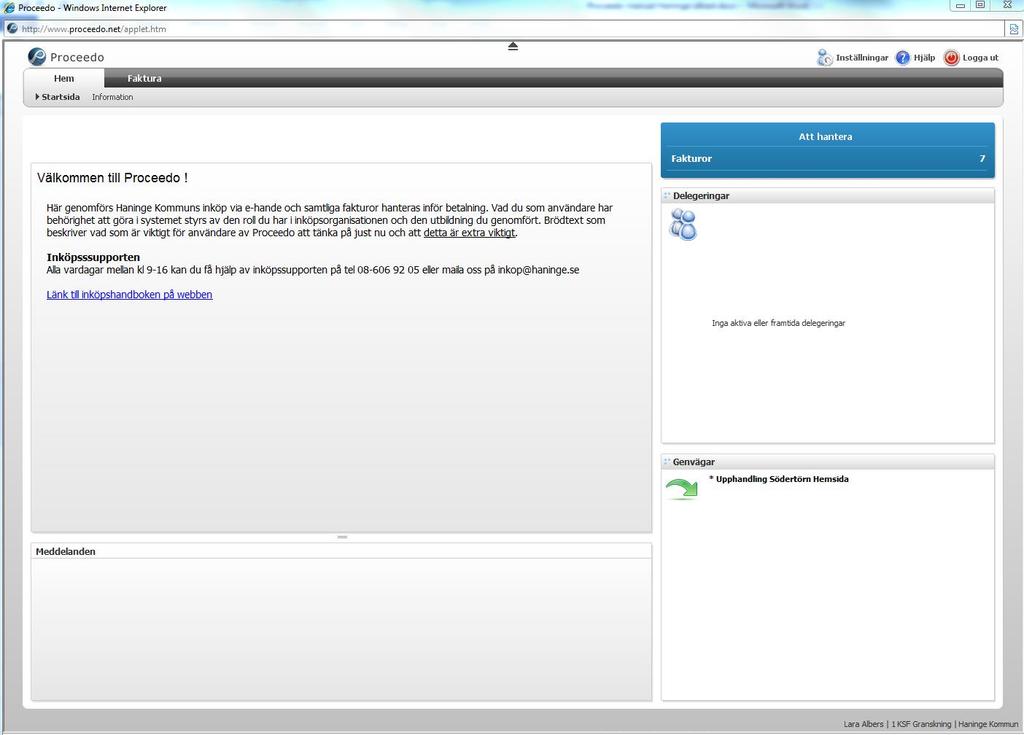Click the Proceedo logo icon

click(37, 57)
